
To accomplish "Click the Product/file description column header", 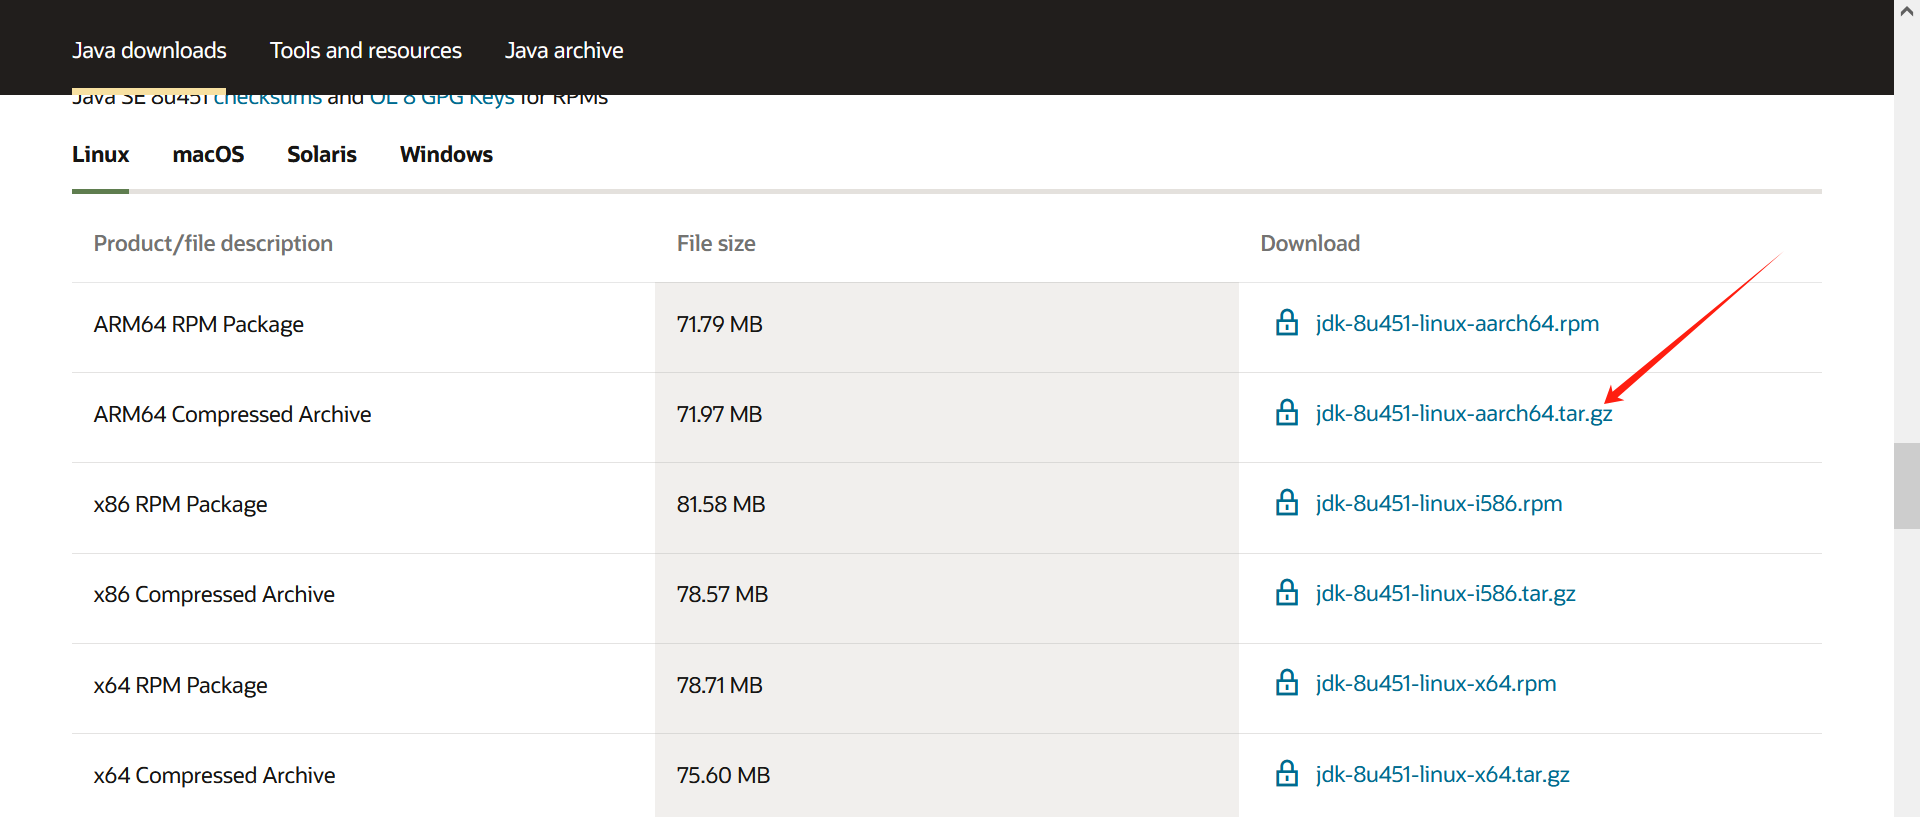I will tap(213, 243).
